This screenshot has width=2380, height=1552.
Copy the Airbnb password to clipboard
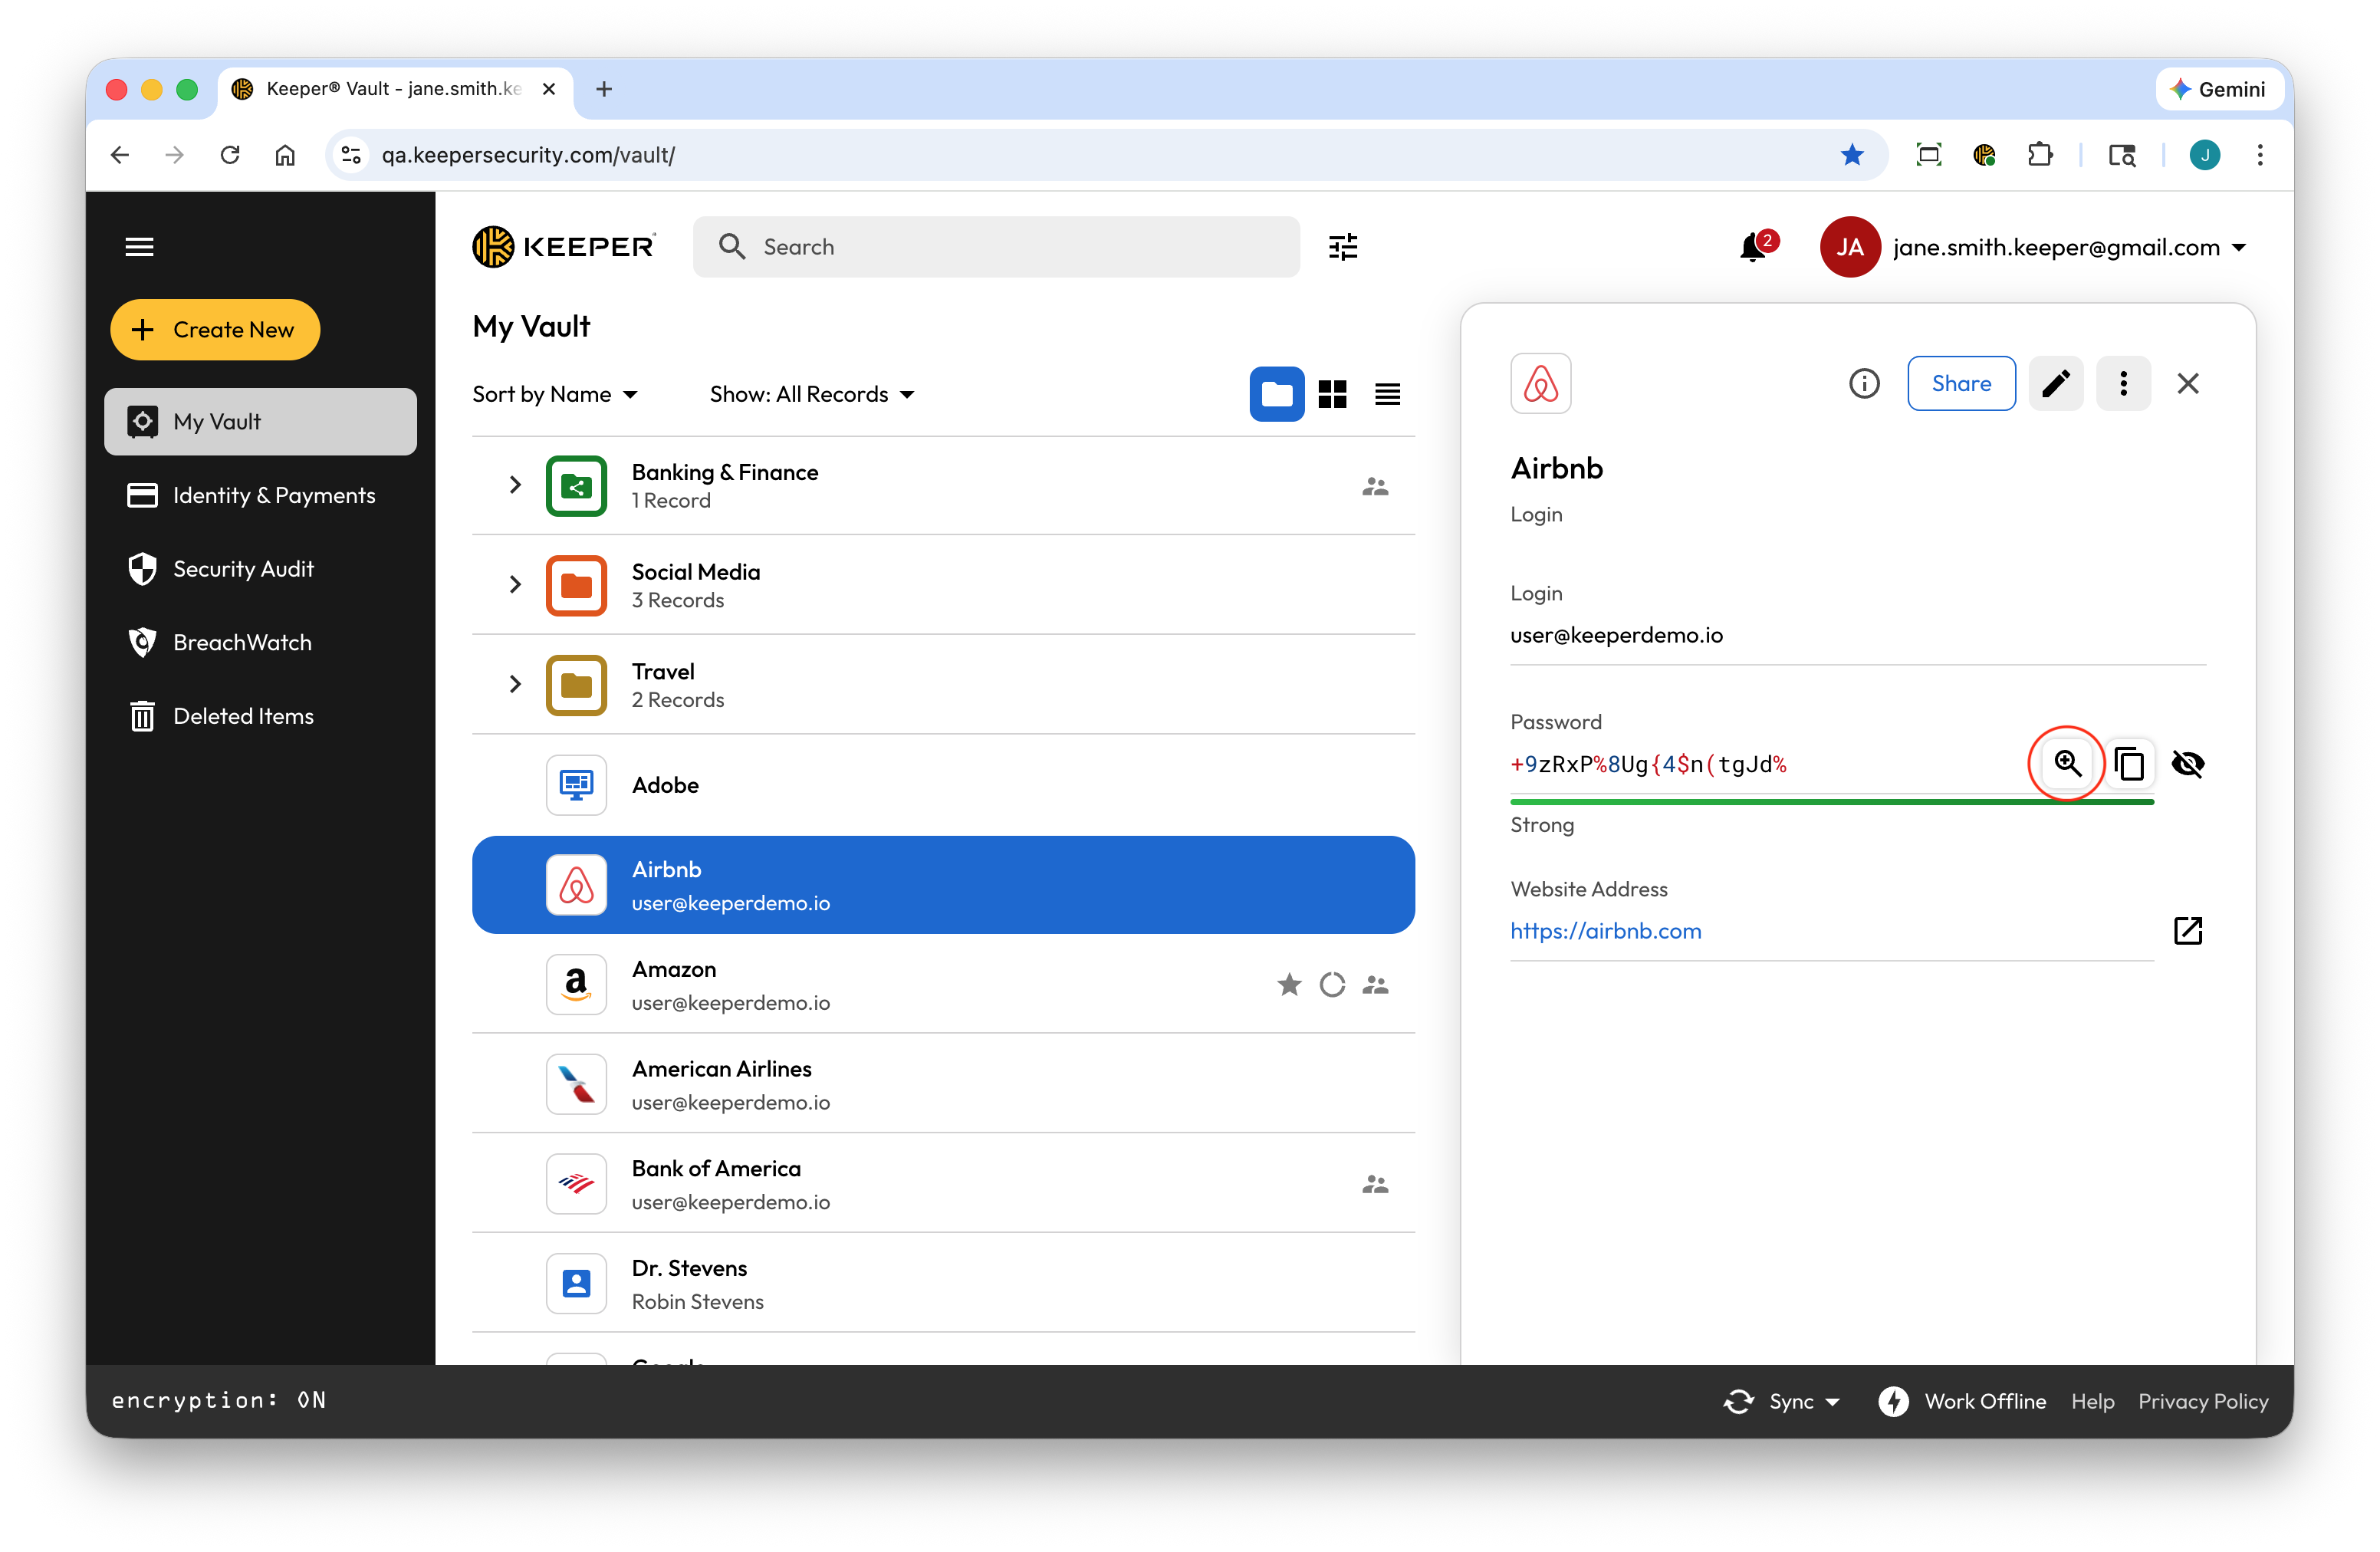pyautogui.click(x=2129, y=764)
